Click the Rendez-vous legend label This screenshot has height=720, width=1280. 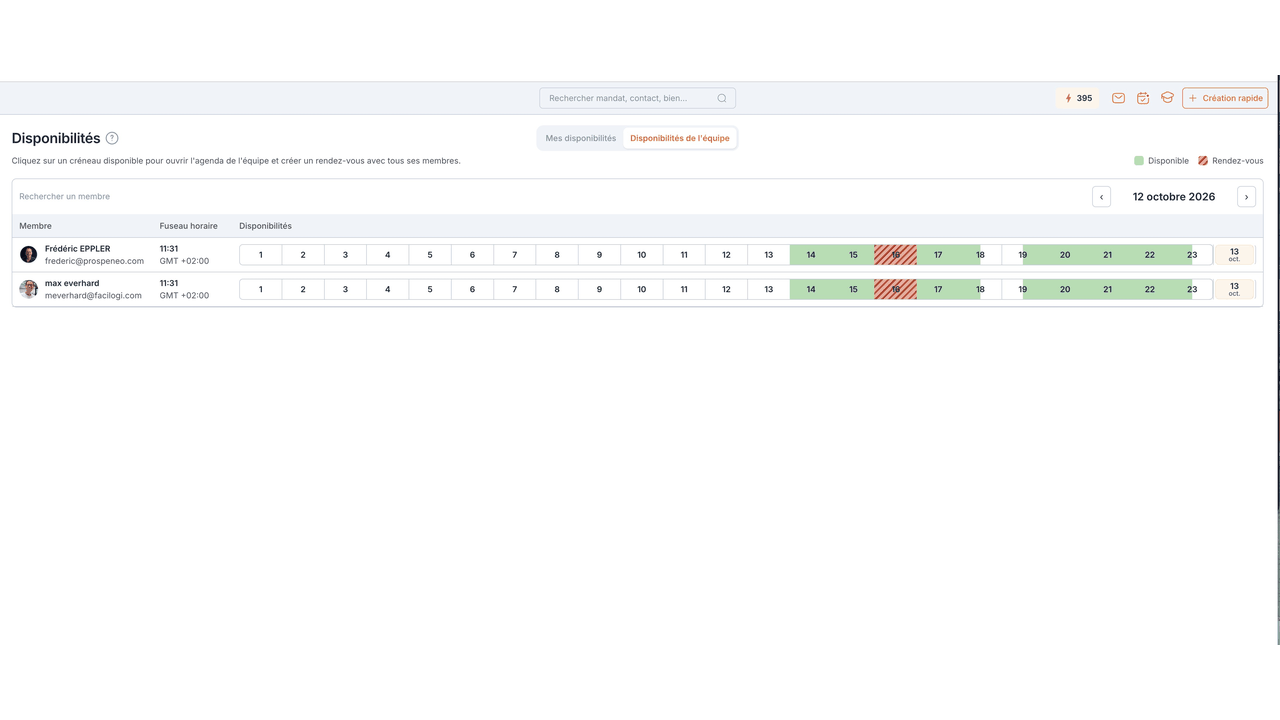(x=1238, y=161)
